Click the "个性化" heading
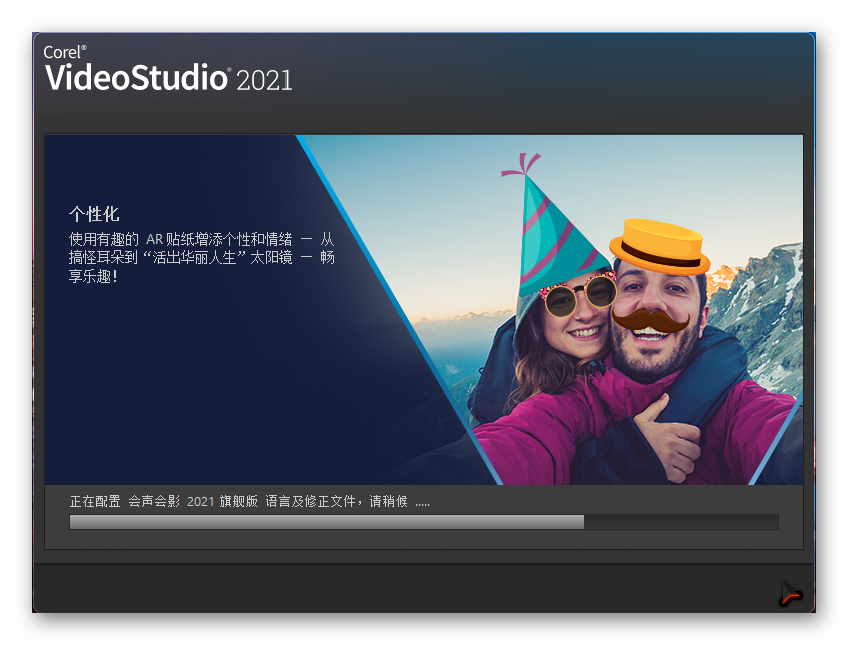 tap(94, 214)
